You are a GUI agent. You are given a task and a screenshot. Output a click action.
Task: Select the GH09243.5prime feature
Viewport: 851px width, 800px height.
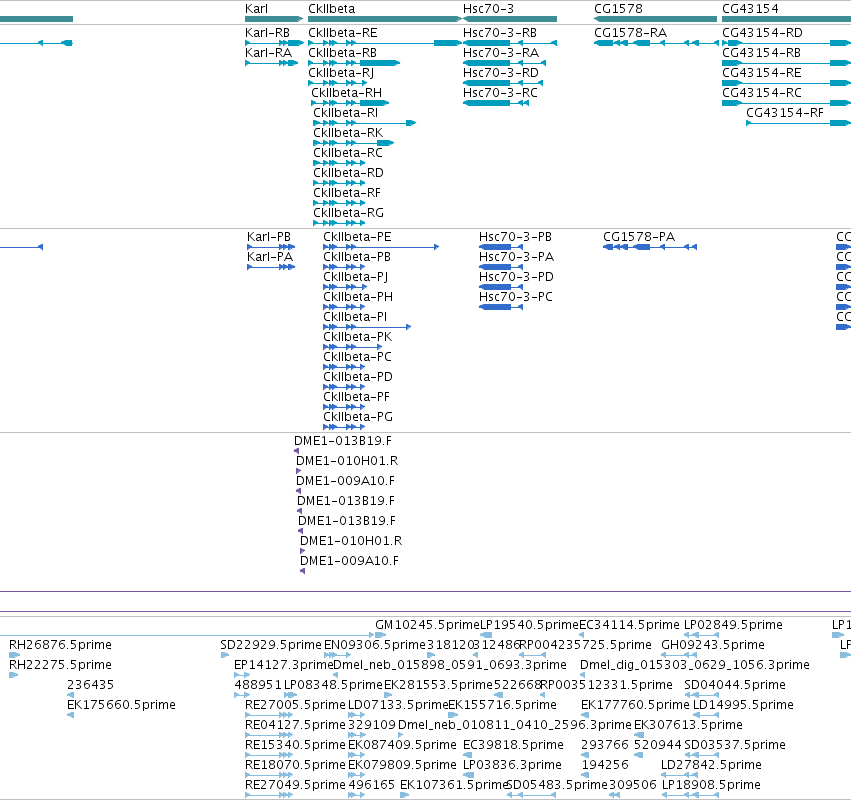pyautogui.click(x=713, y=645)
